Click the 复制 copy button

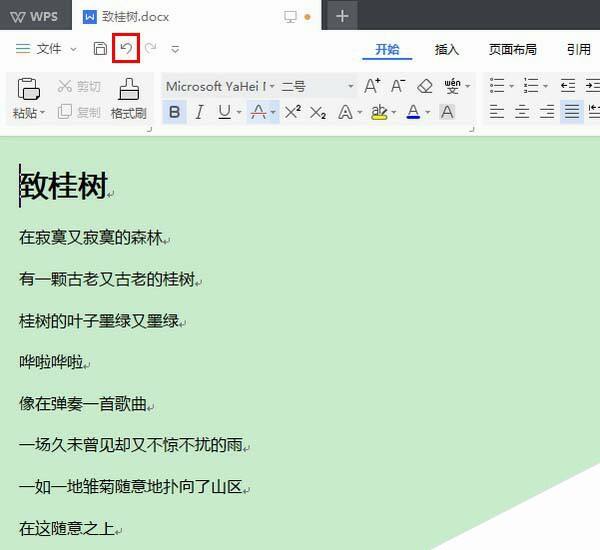[x=79, y=112]
